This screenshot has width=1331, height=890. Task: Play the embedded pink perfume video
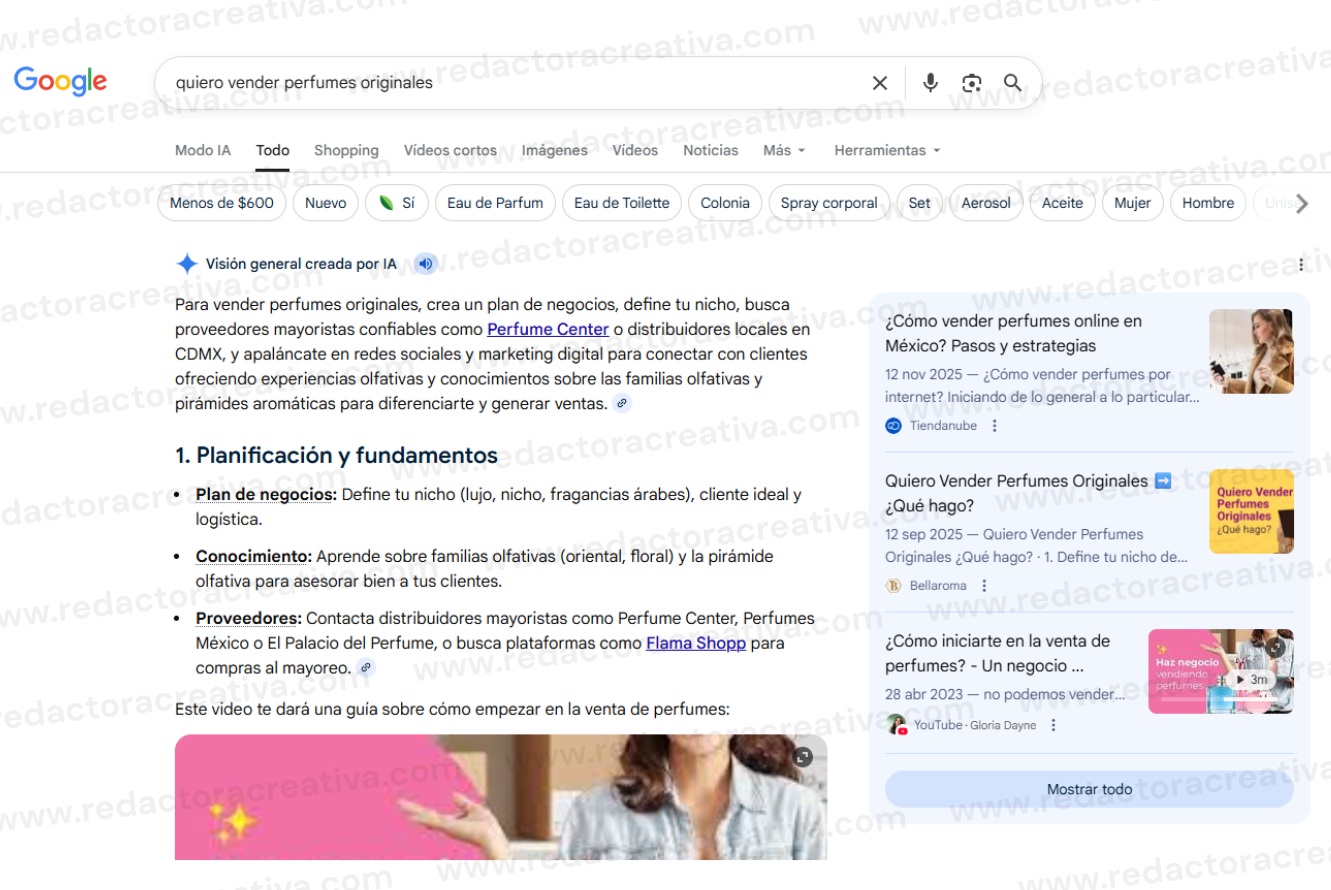[x=501, y=797]
